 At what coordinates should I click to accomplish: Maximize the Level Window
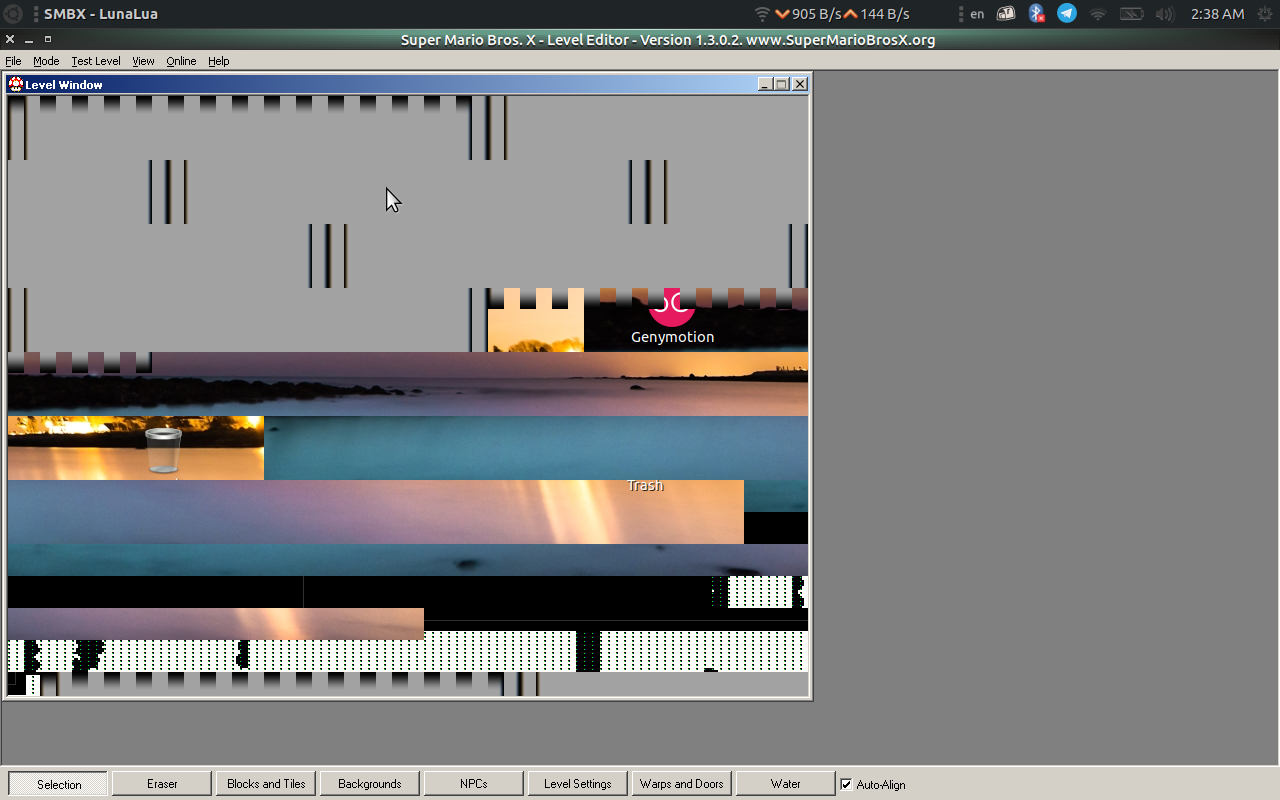[x=782, y=85]
